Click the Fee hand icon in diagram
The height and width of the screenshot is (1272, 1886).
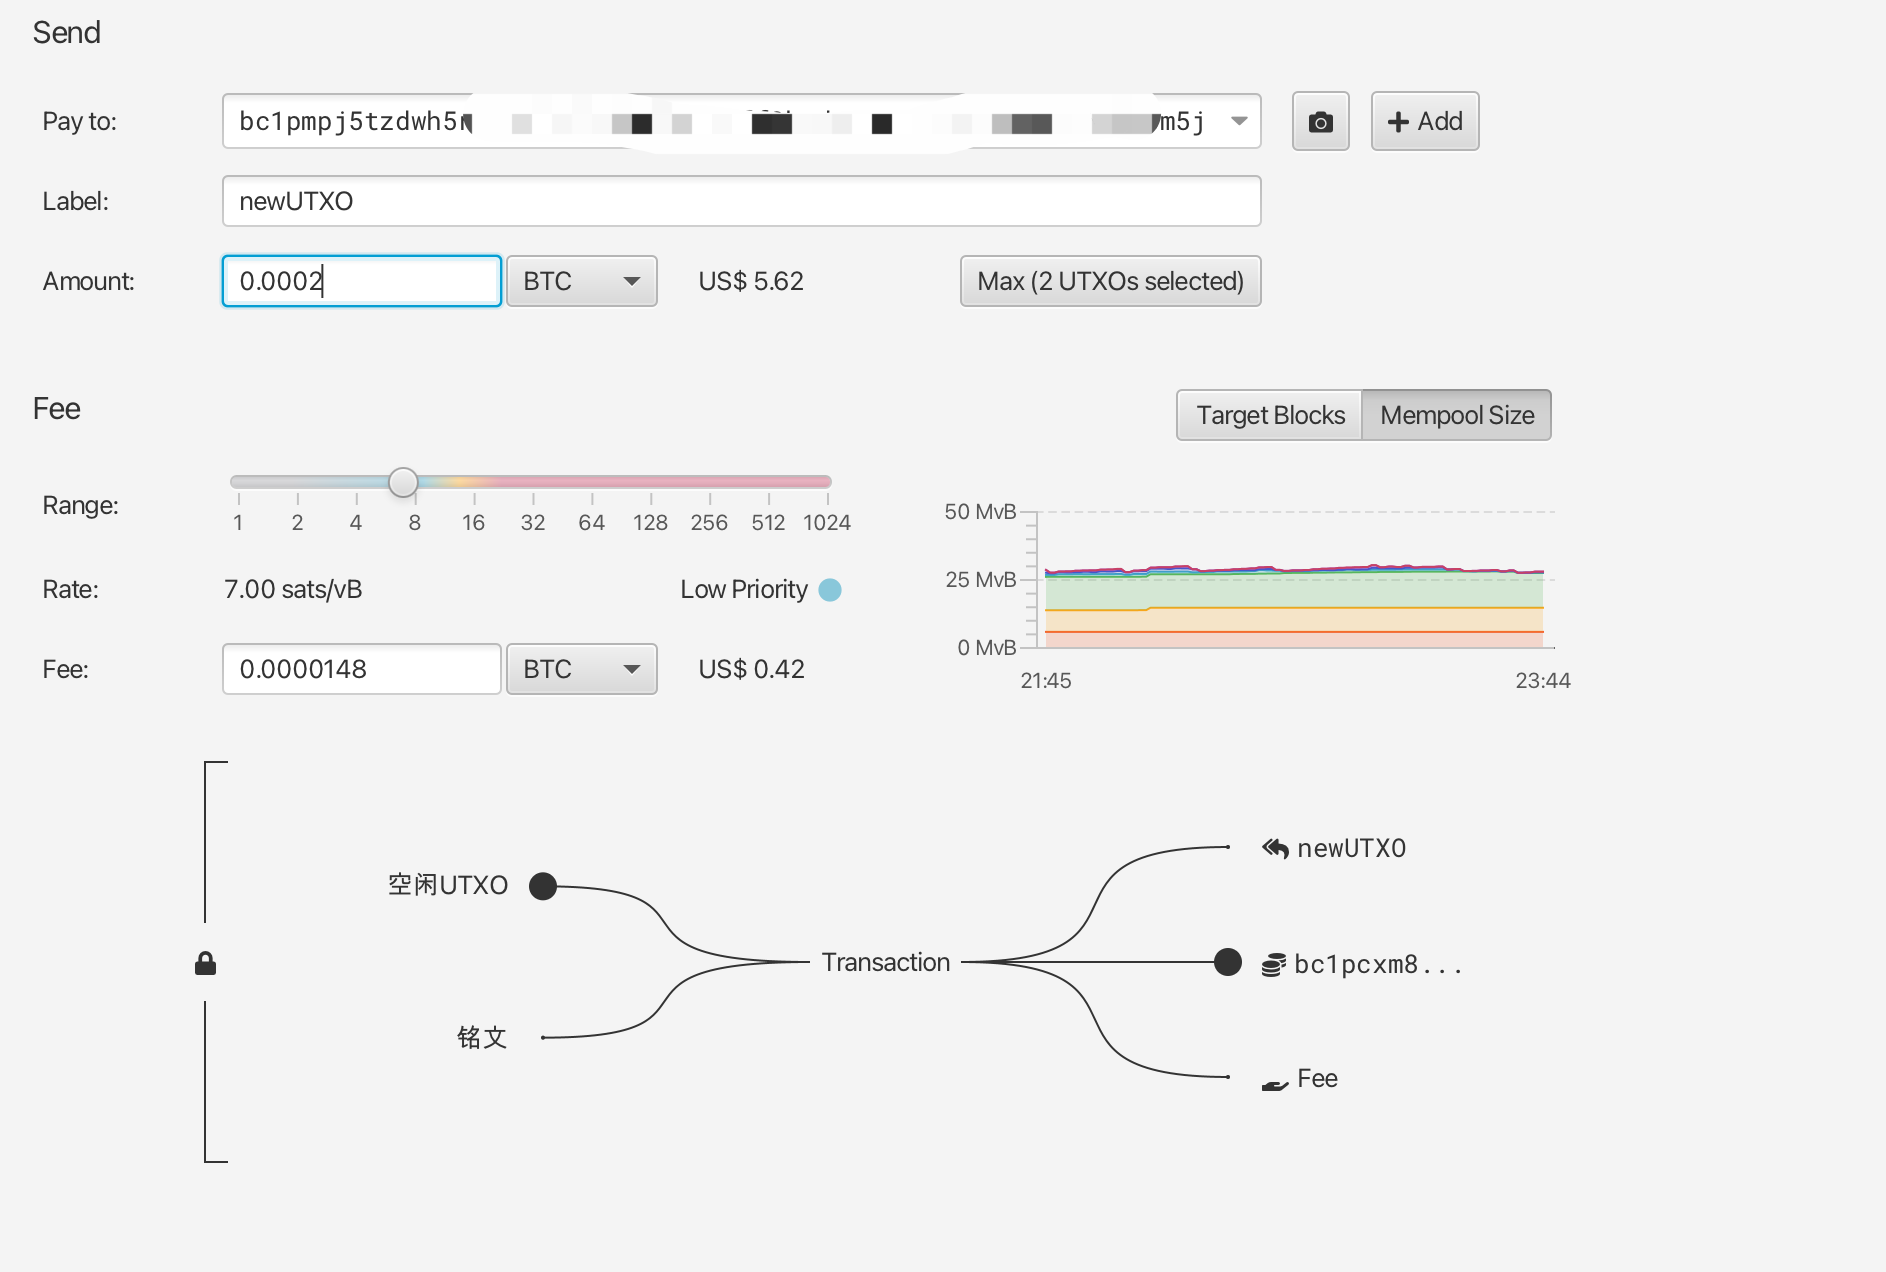tap(1274, 1084)
